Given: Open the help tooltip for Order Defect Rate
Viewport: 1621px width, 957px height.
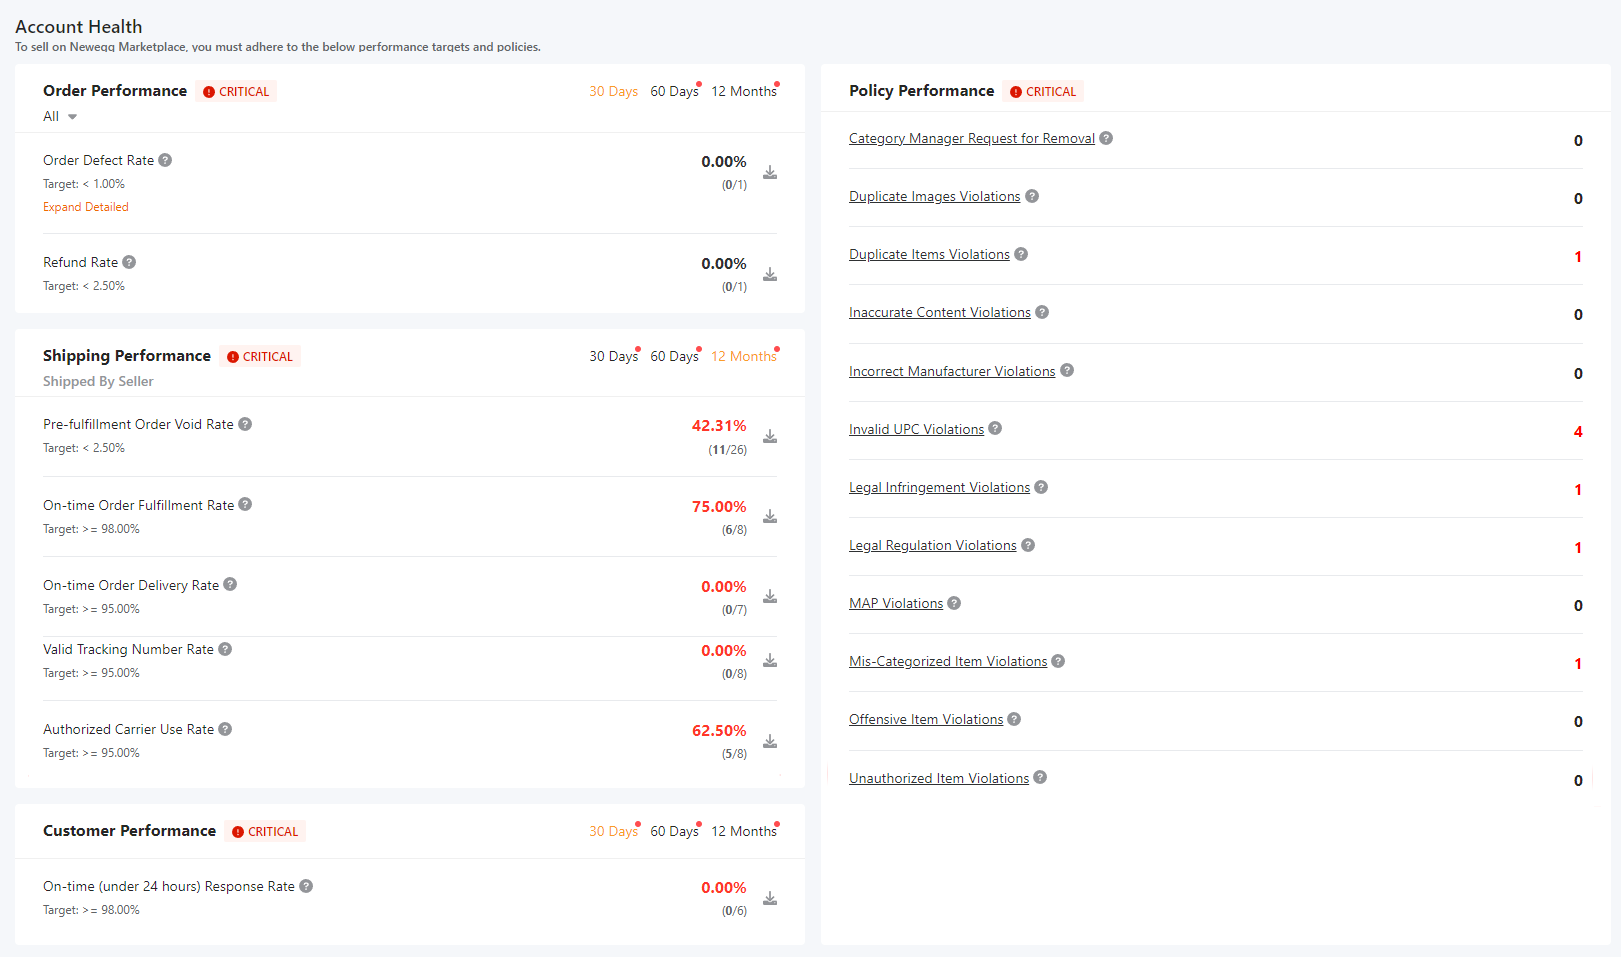Looking at the screenshot, I should click(165, 160).
